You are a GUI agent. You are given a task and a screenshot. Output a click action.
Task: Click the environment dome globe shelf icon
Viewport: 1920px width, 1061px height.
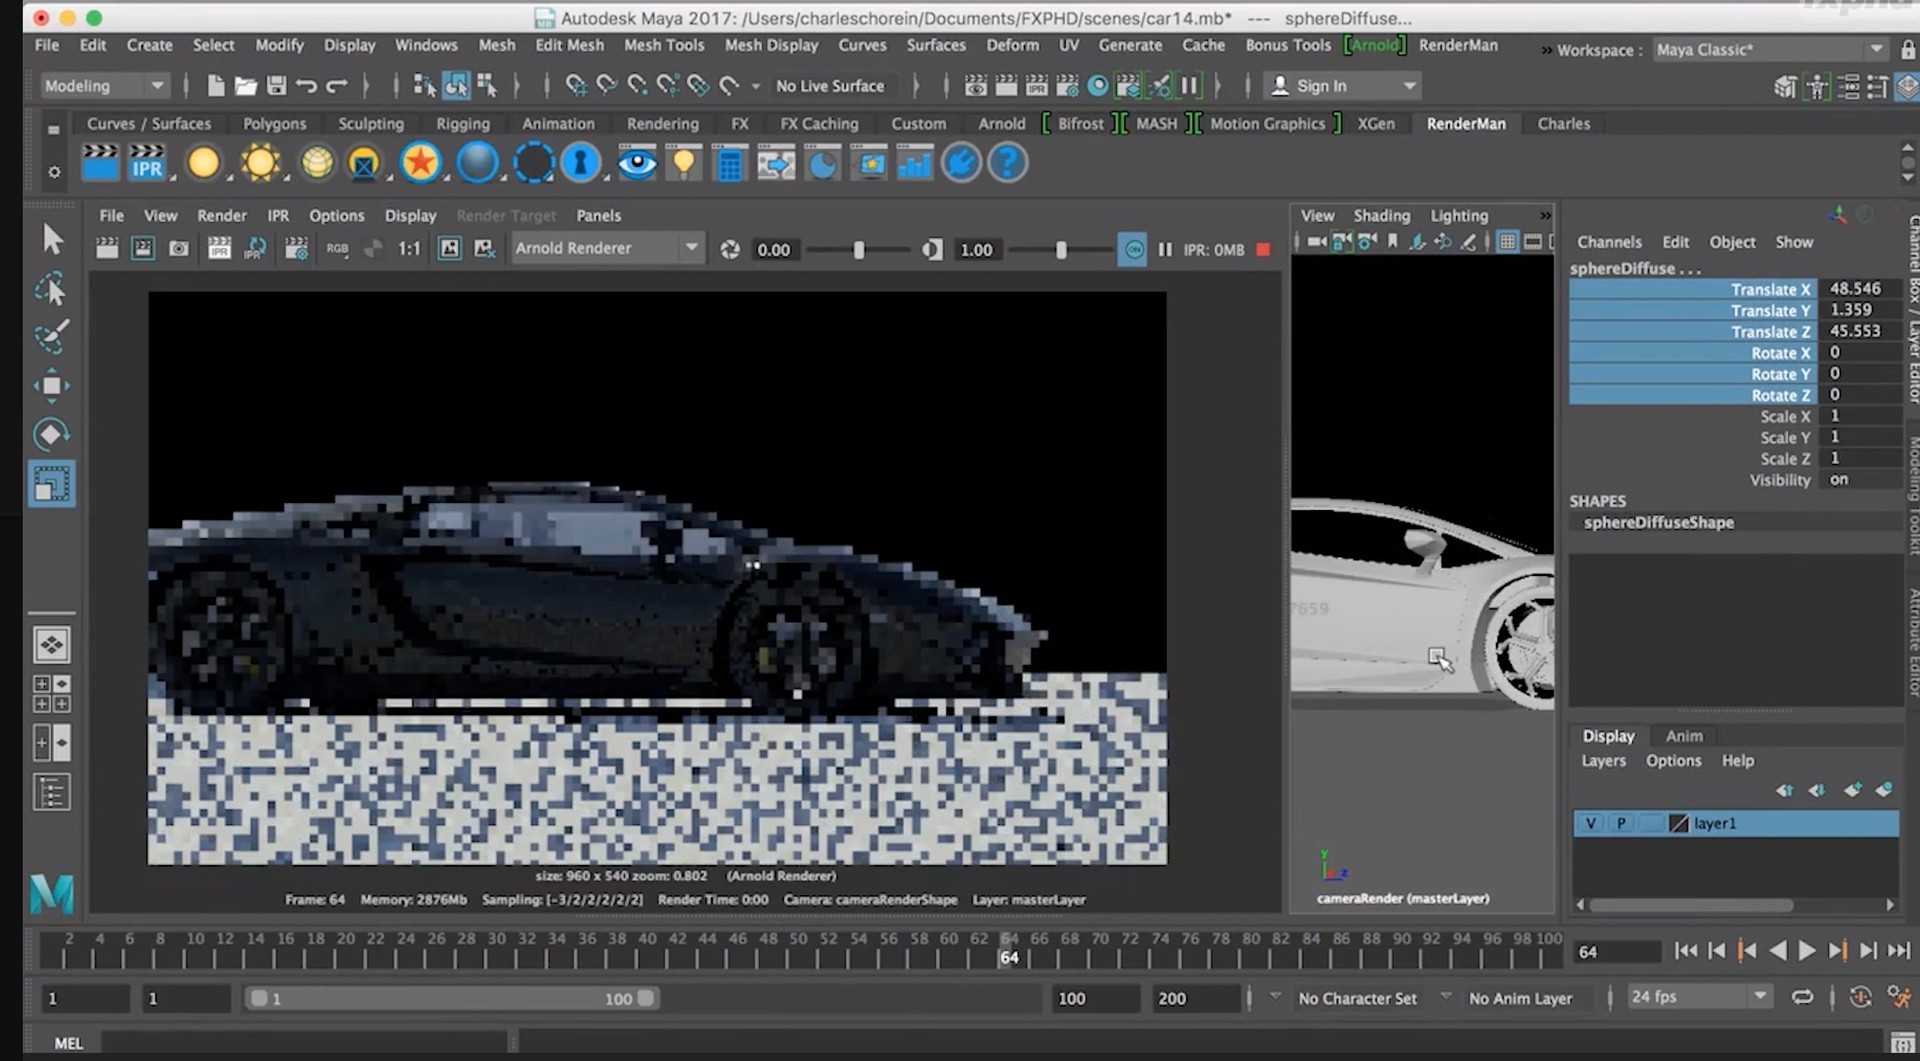coord(317,163)
